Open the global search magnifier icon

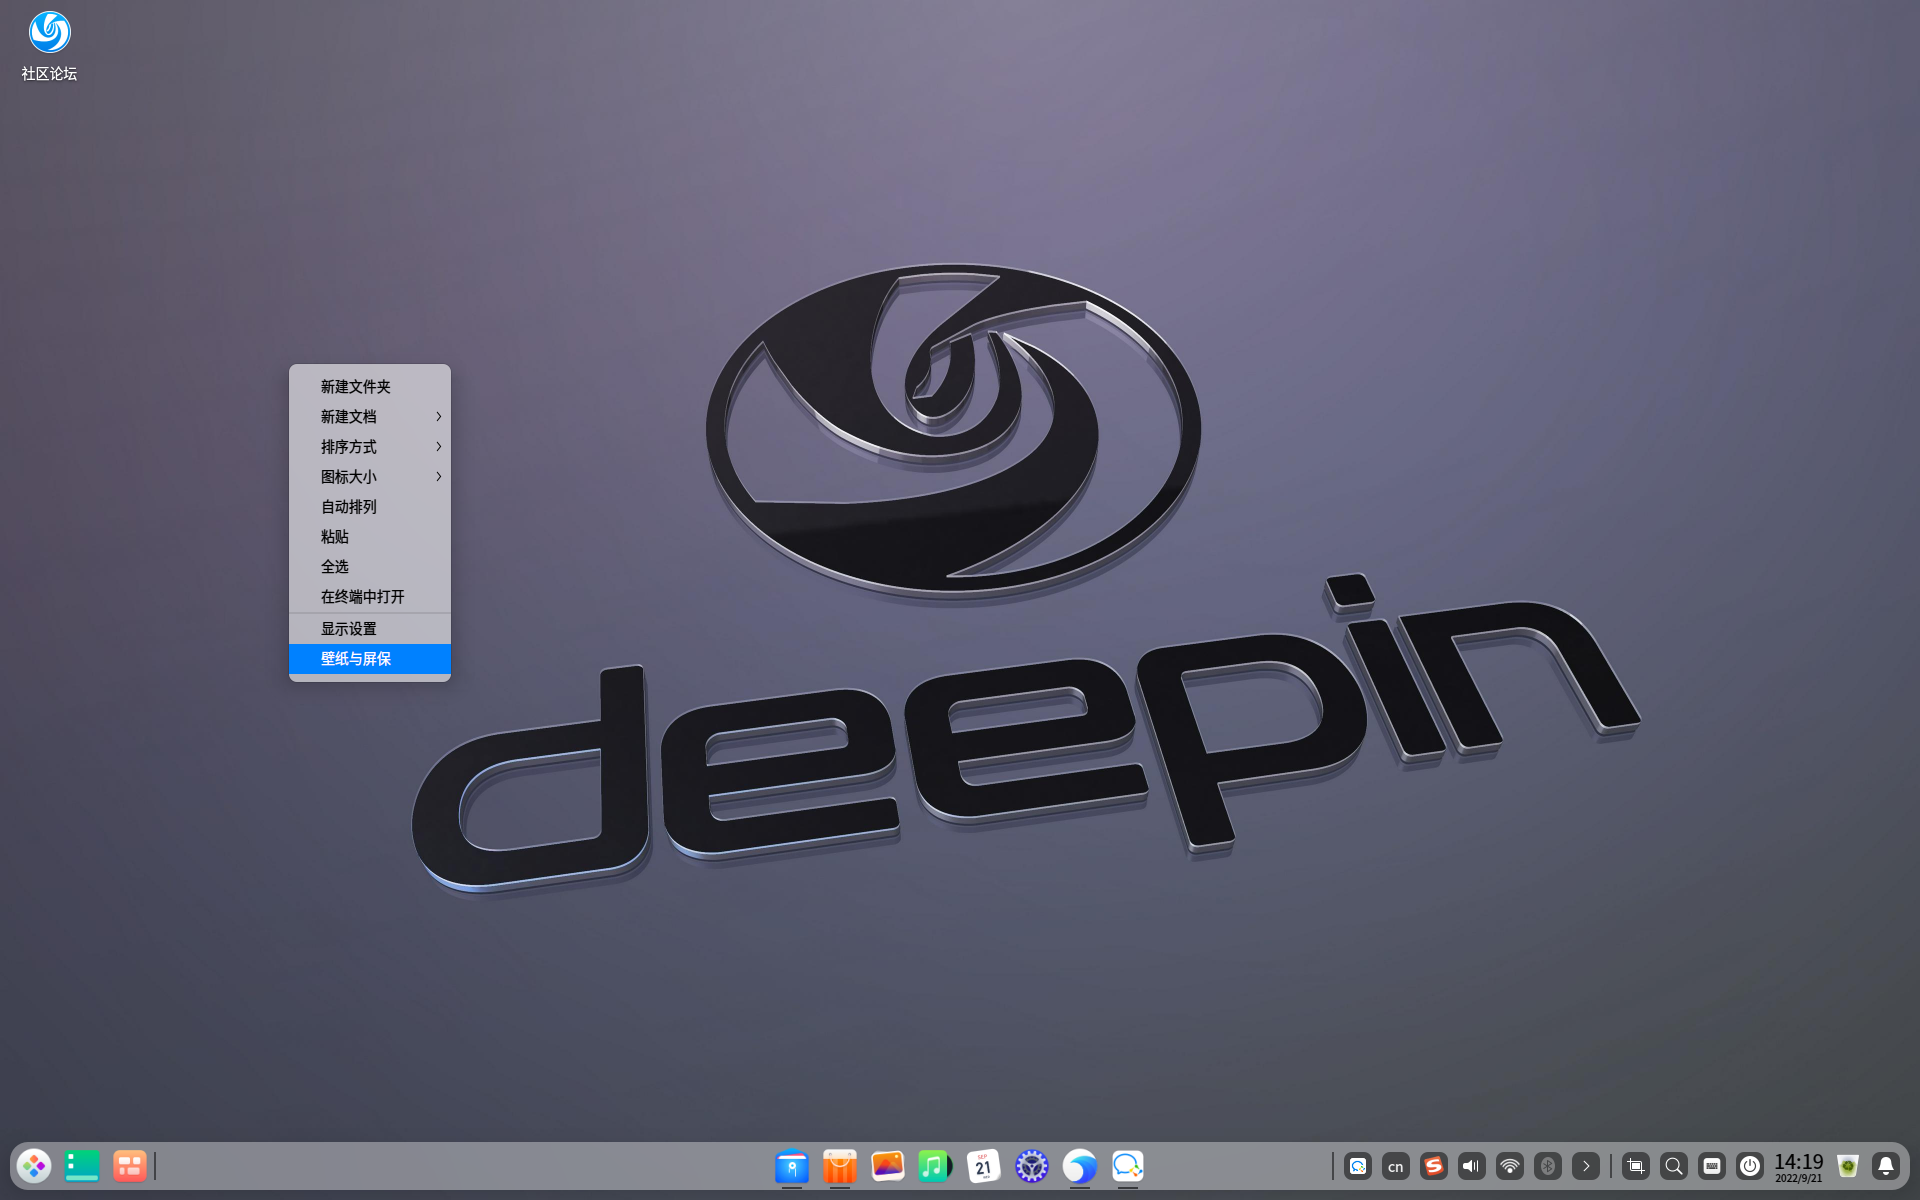(x=1674, y=1166)
